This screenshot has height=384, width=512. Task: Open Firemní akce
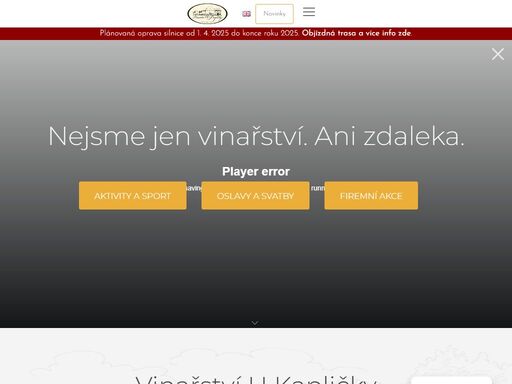(371, 196)
